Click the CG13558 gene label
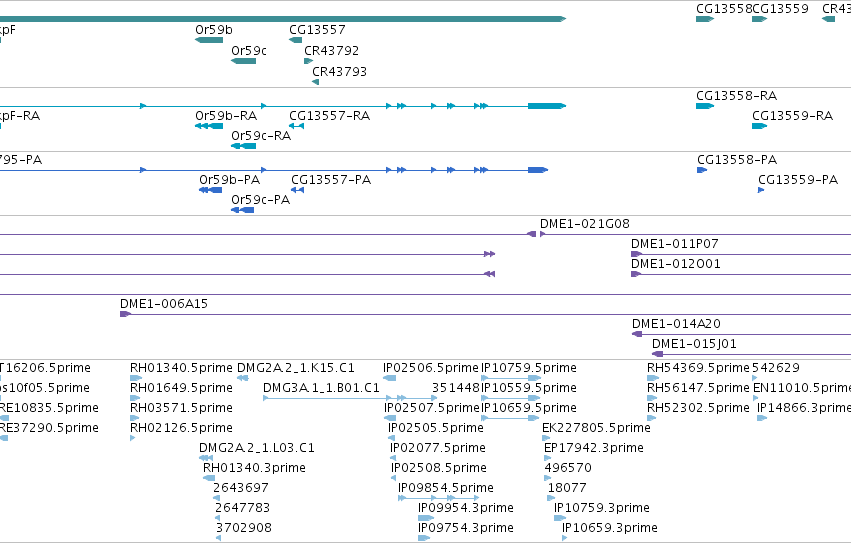This screenshot has height=543, width=851. point(723,9)
